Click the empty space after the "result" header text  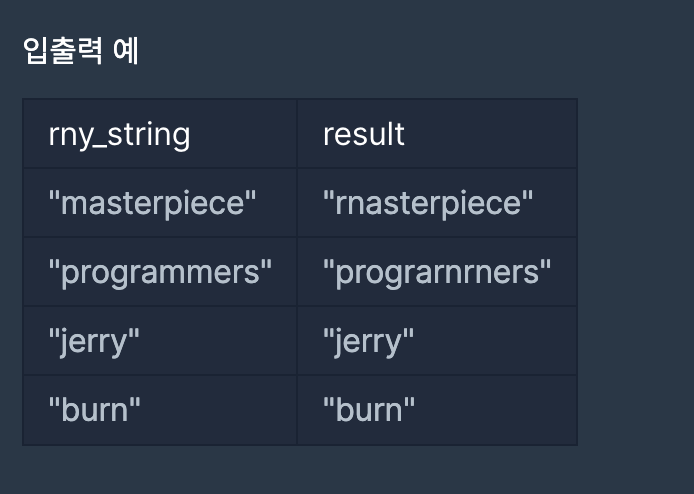tap(490, 134)
